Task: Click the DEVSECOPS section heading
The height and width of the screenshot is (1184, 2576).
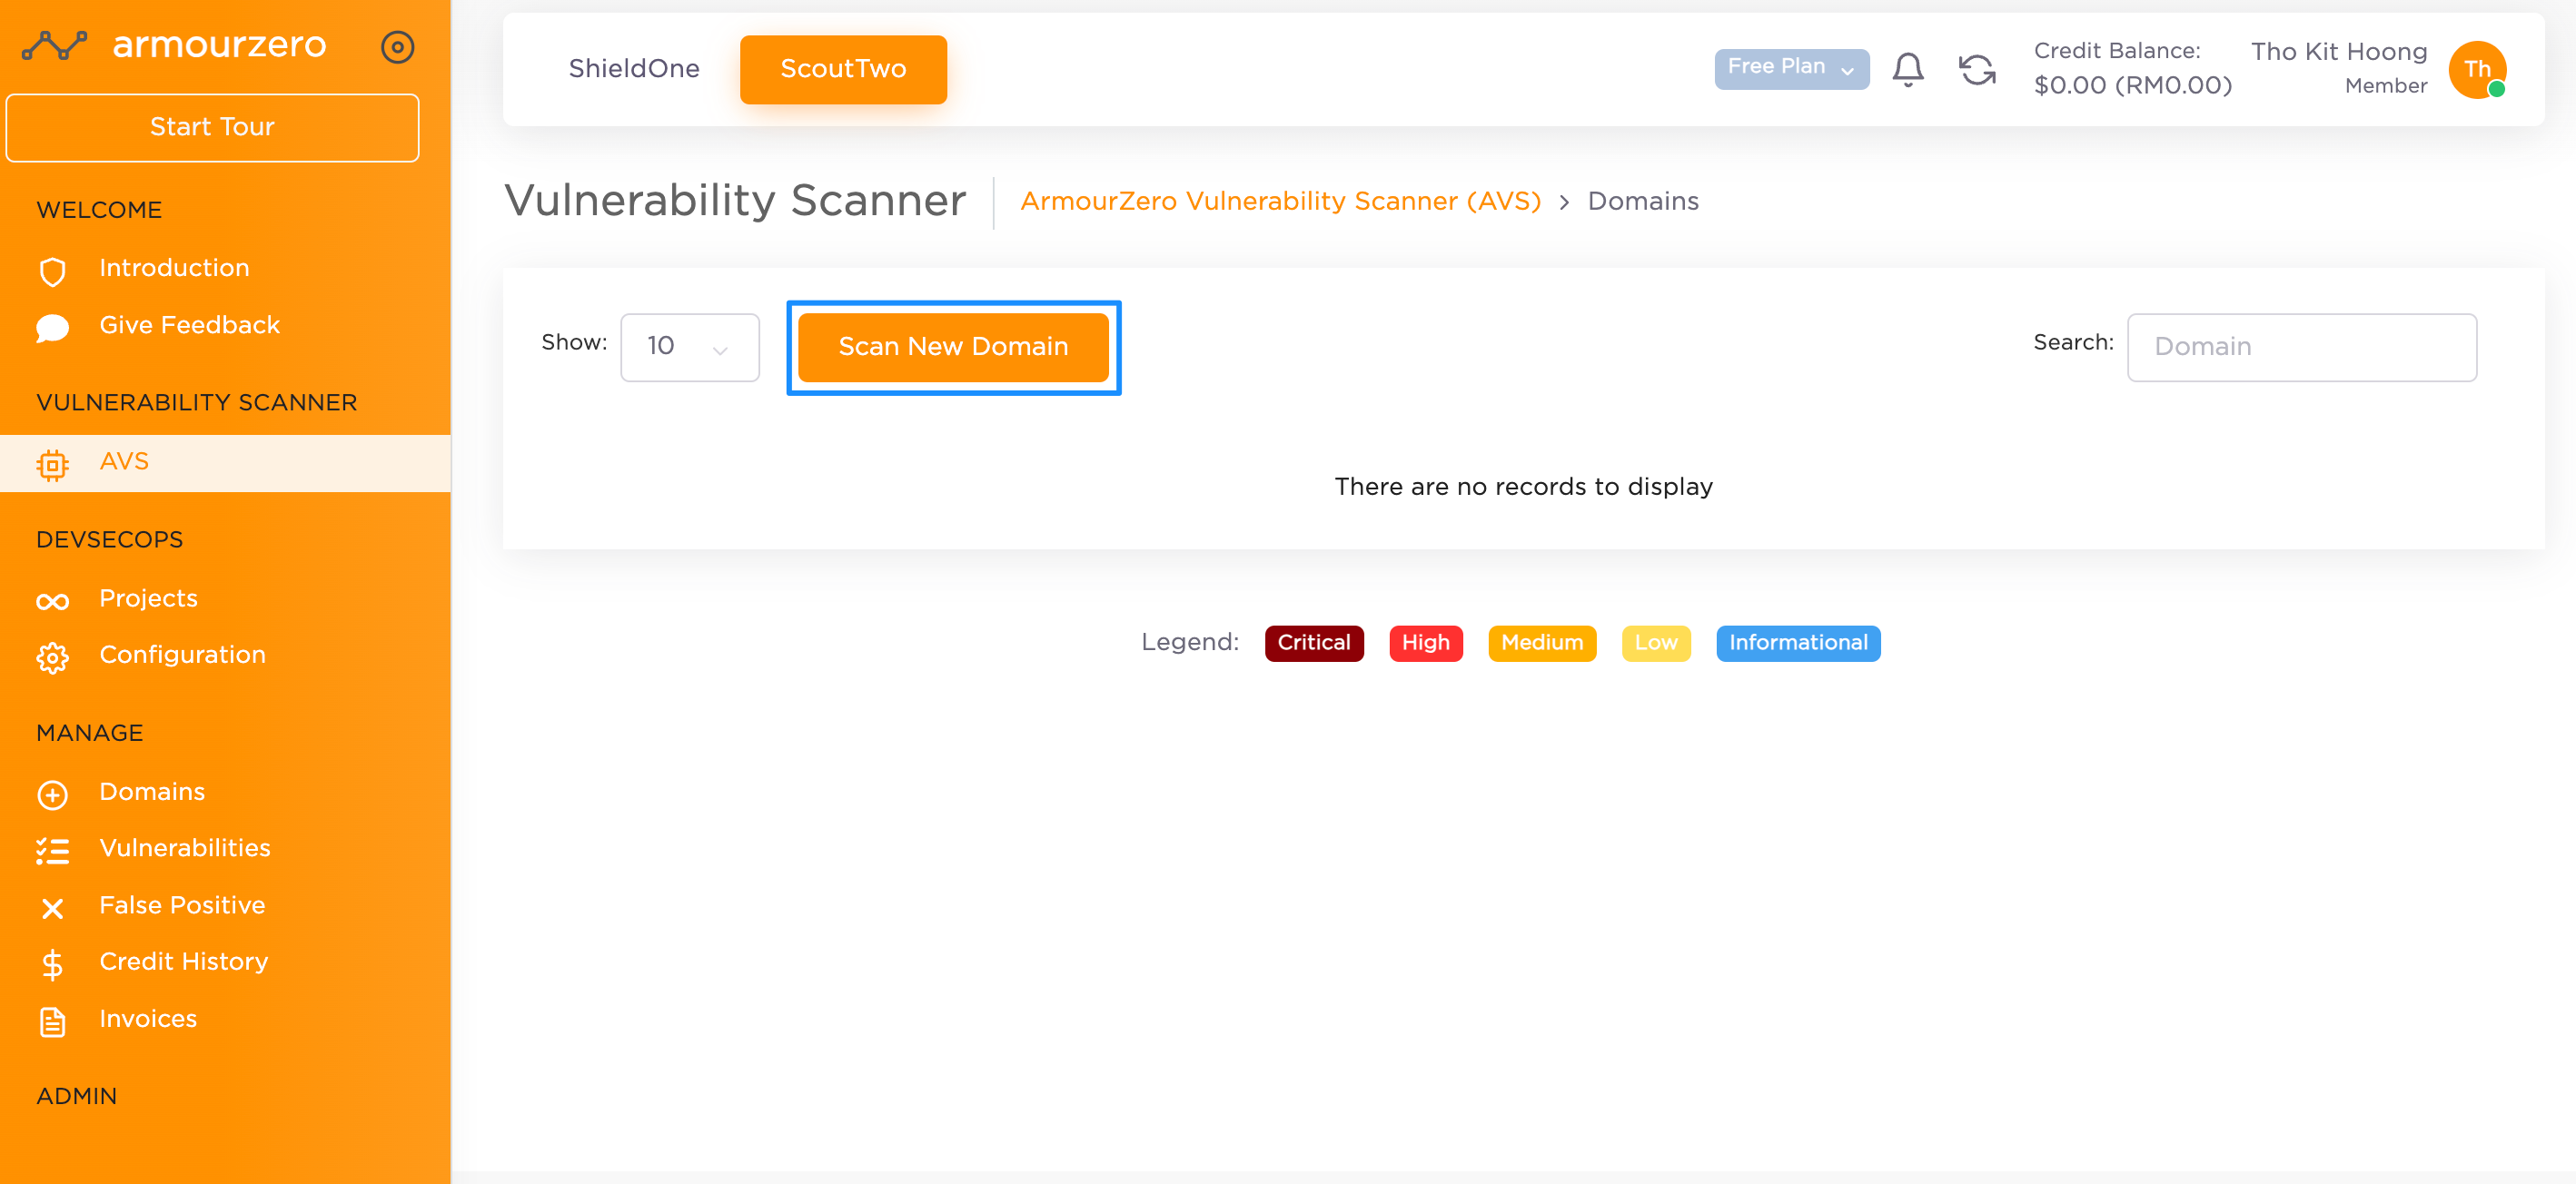Action: [110, 540]
